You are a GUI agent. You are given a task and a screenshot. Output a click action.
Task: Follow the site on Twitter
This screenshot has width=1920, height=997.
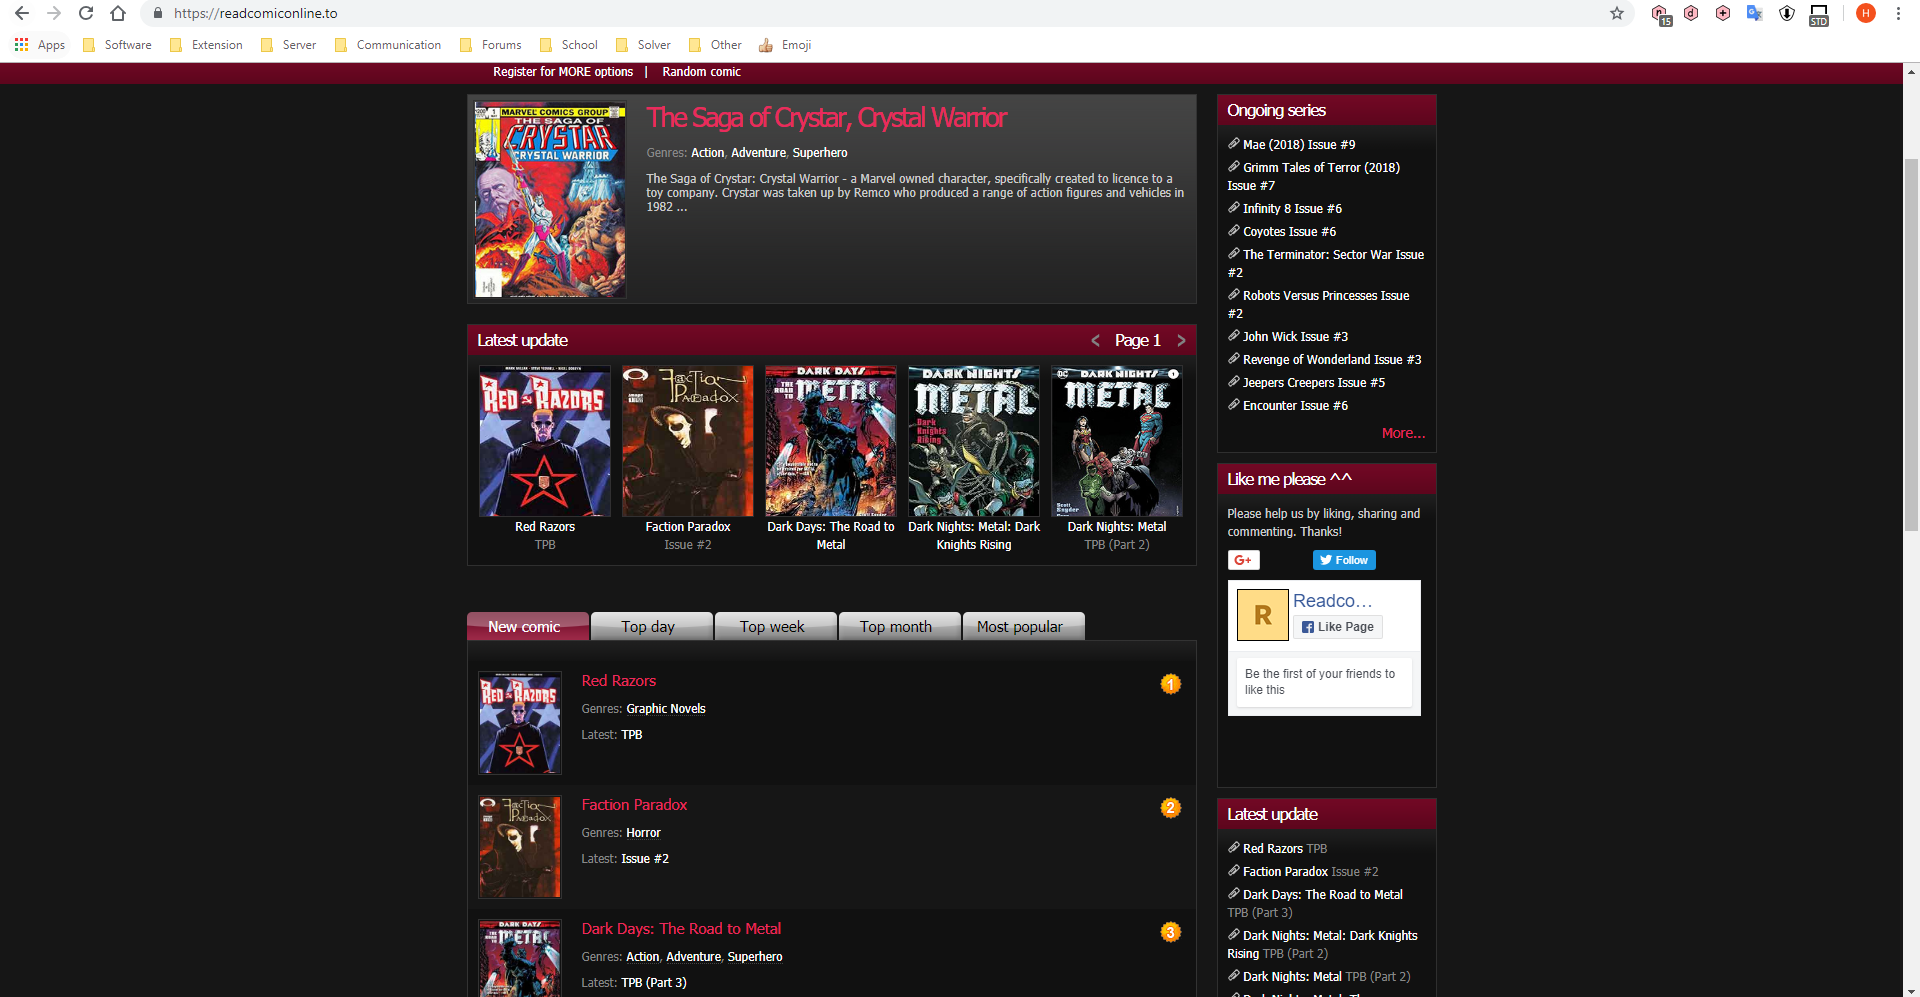tap(1344, 560)
